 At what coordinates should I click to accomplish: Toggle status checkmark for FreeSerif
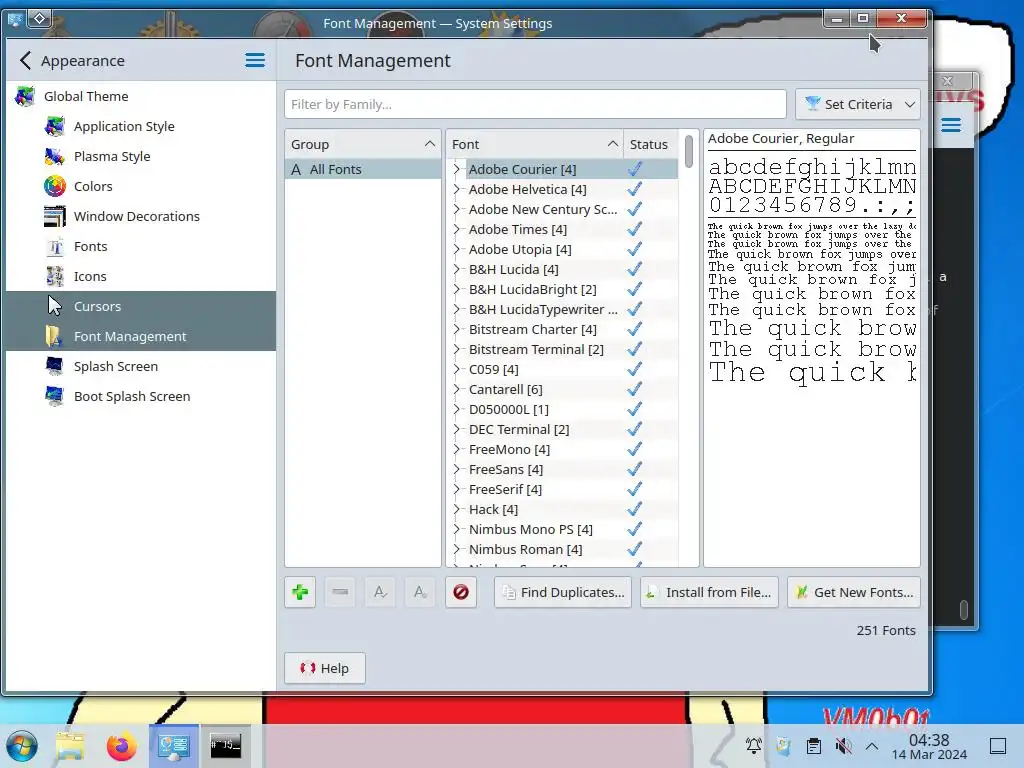pos(634,489)
